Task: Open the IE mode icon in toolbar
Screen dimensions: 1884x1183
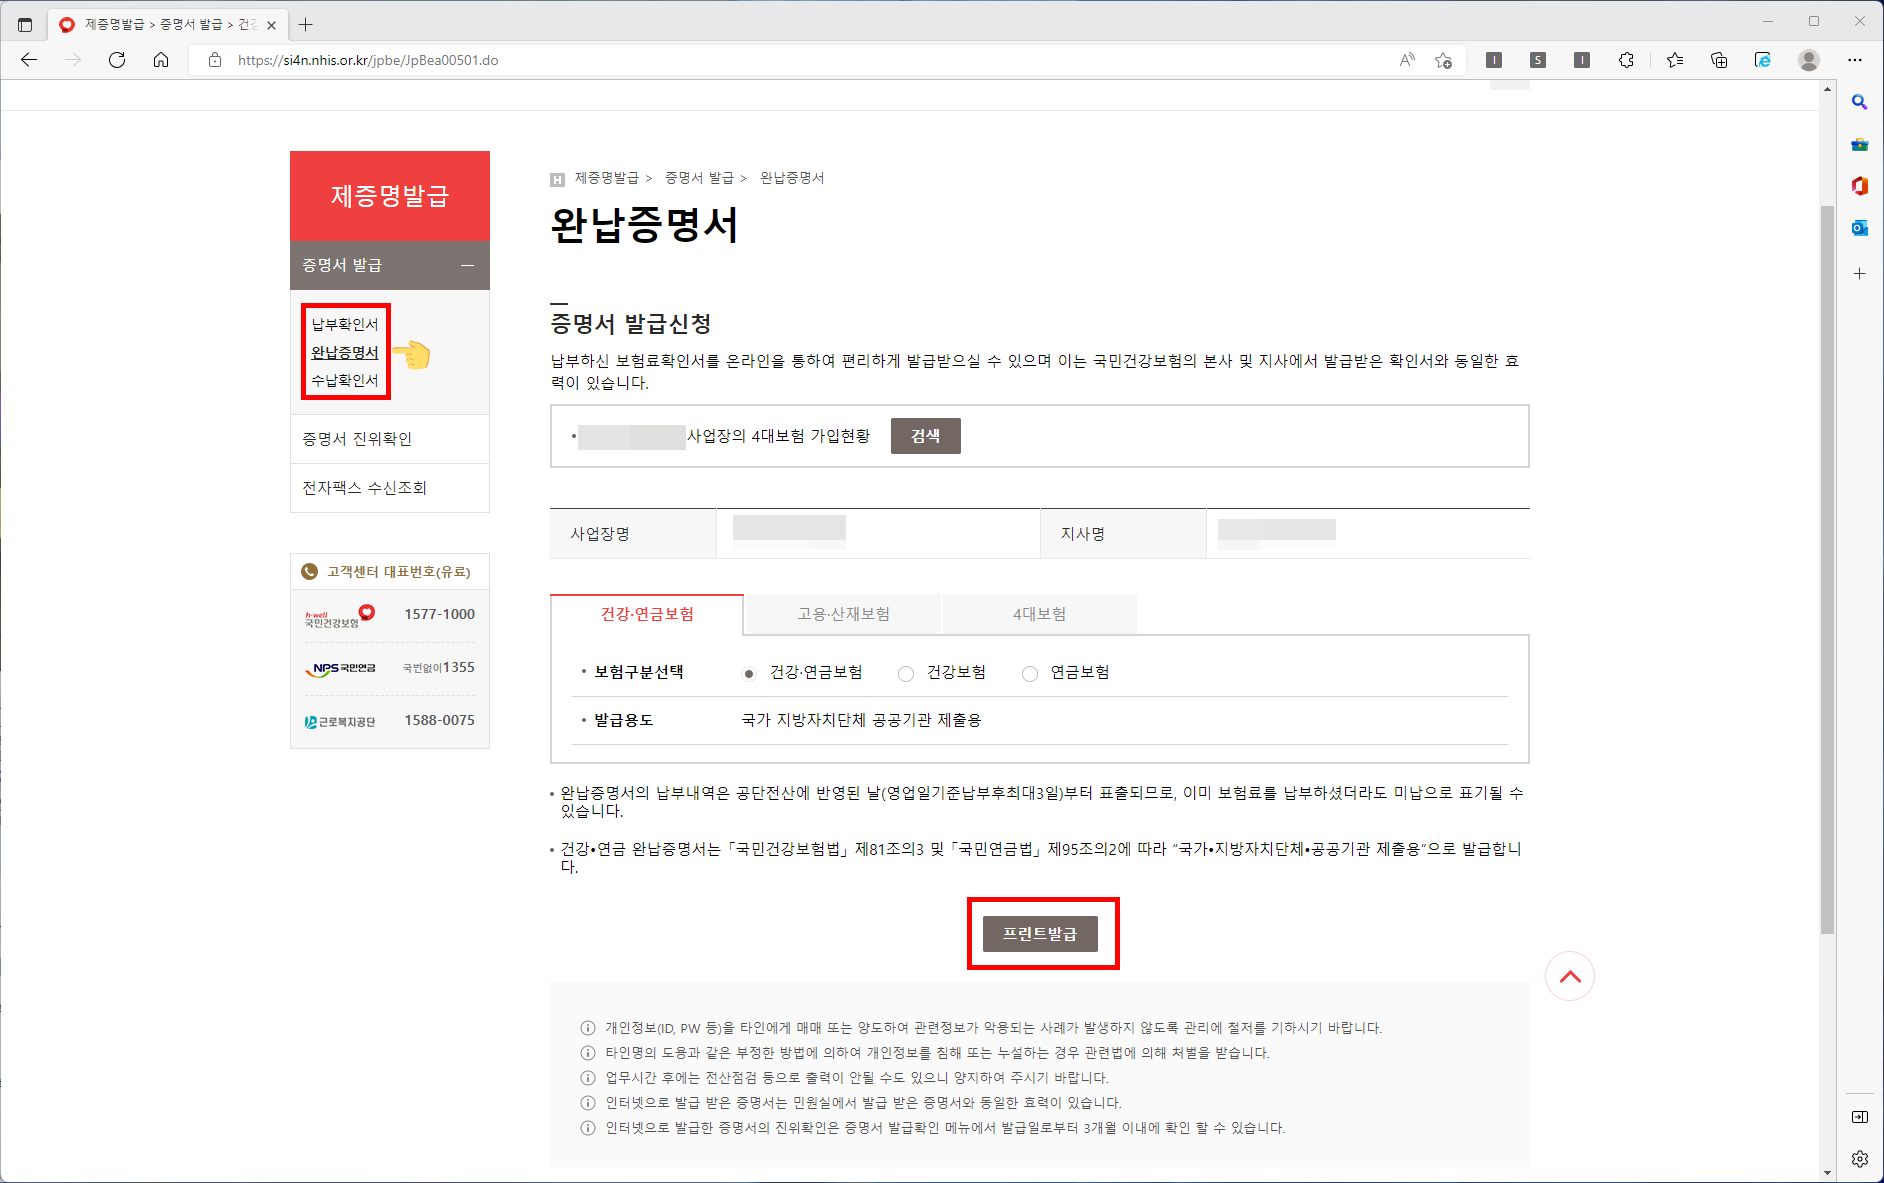Action: (1763, 60)
